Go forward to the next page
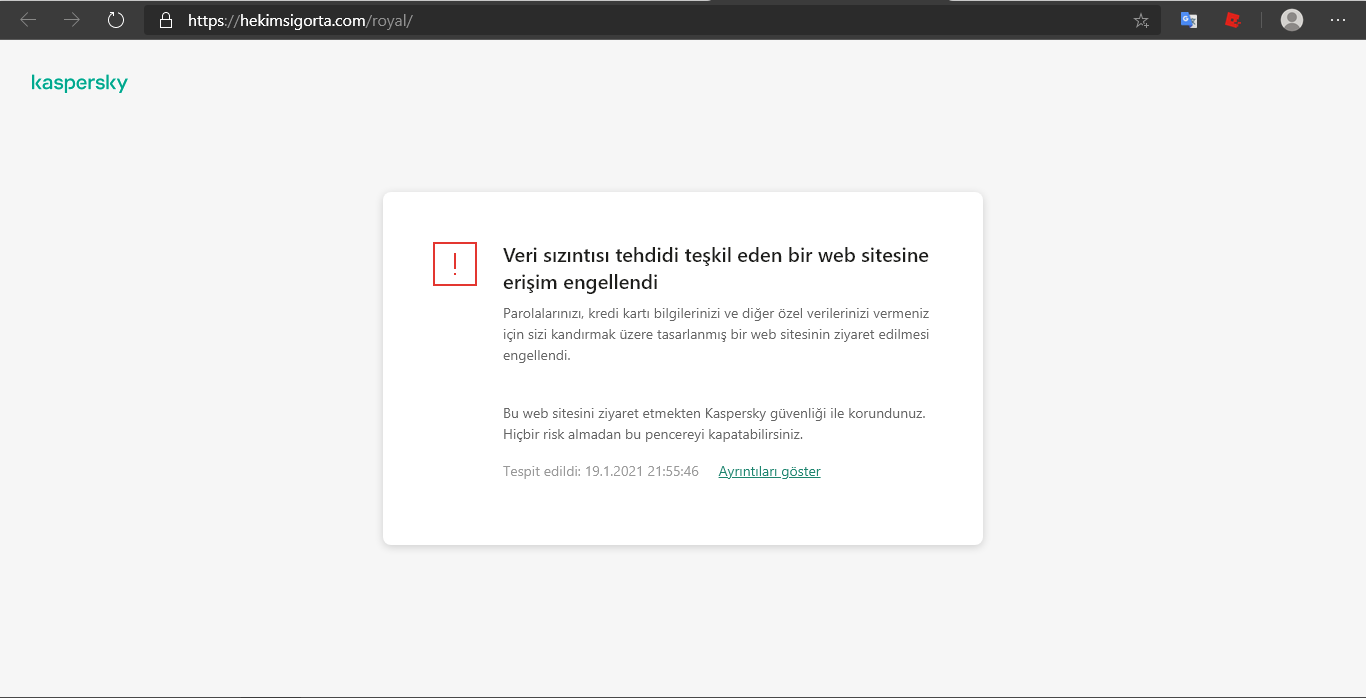The image size is (1366, 698). [x=72, y=20]
